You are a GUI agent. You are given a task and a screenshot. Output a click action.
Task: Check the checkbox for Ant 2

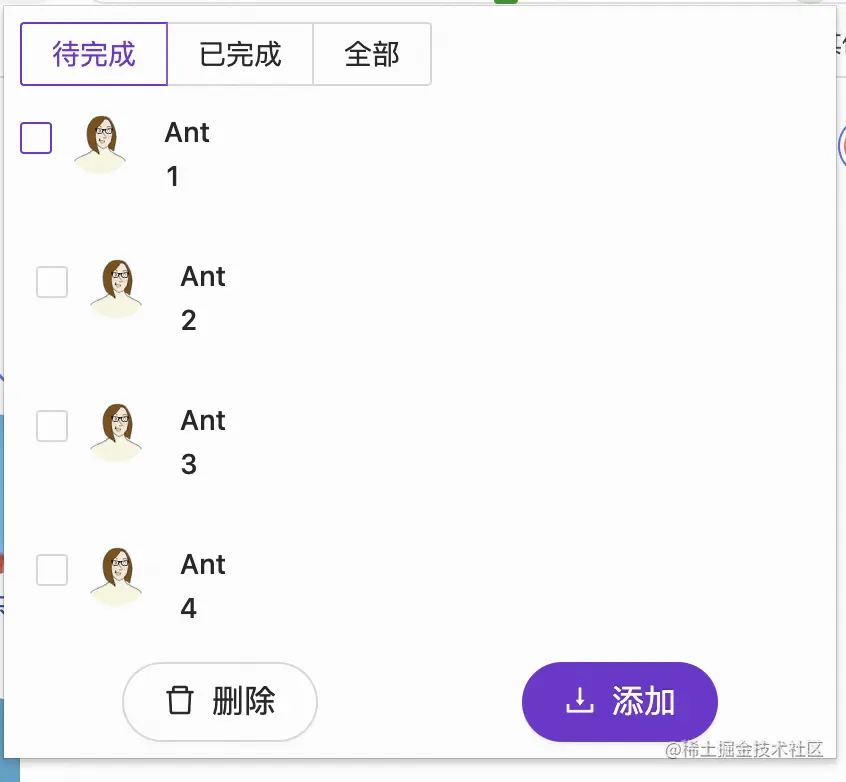(51, 282)
